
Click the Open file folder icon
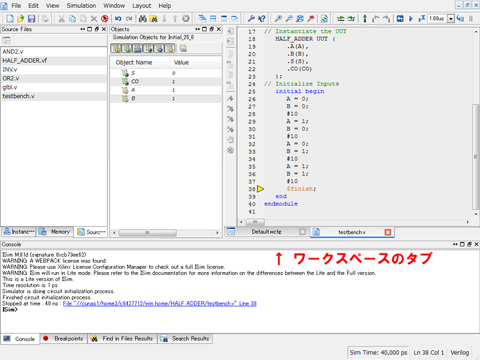coord(21,19)
